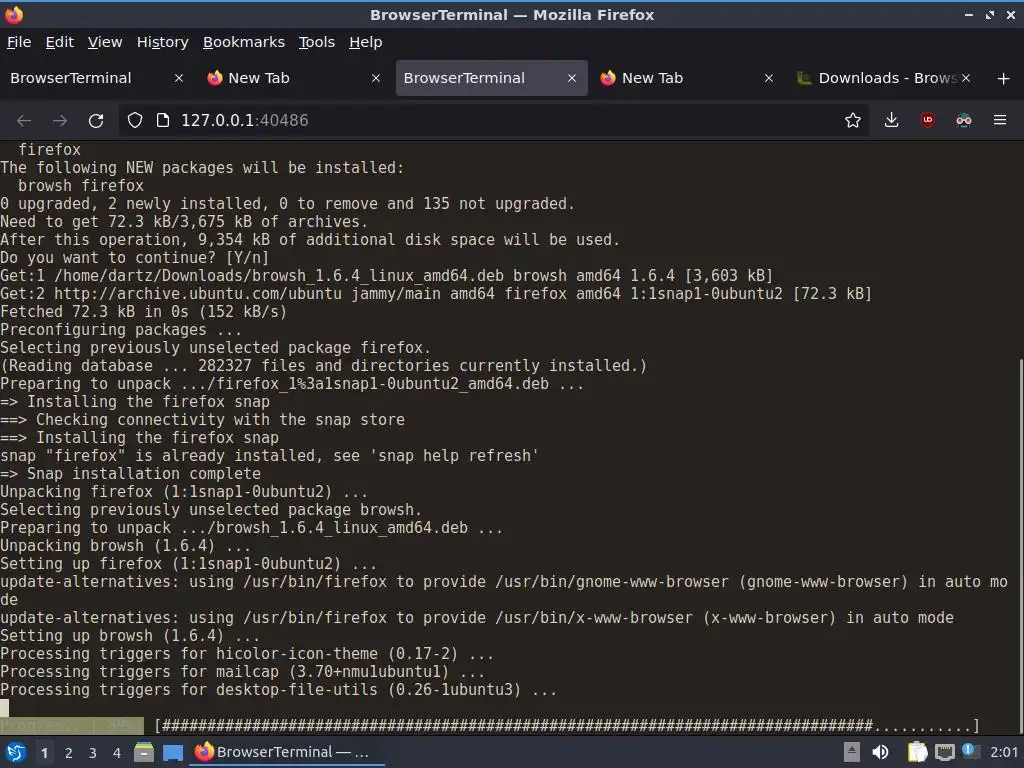Click the 'Snap installation complete' line
The height and width of the screenshot is (768, 1024).
[131, 473]
